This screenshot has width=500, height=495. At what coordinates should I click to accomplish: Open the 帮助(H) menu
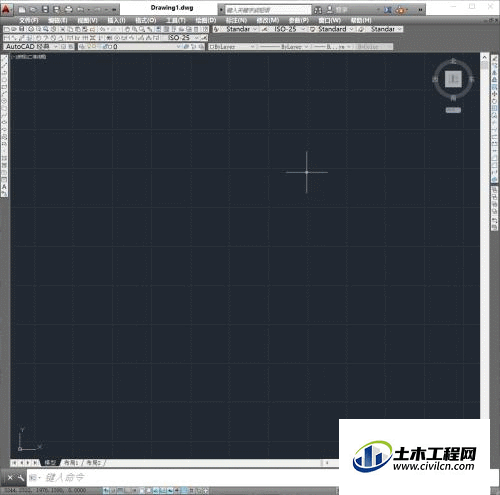[x=361, y=20]
